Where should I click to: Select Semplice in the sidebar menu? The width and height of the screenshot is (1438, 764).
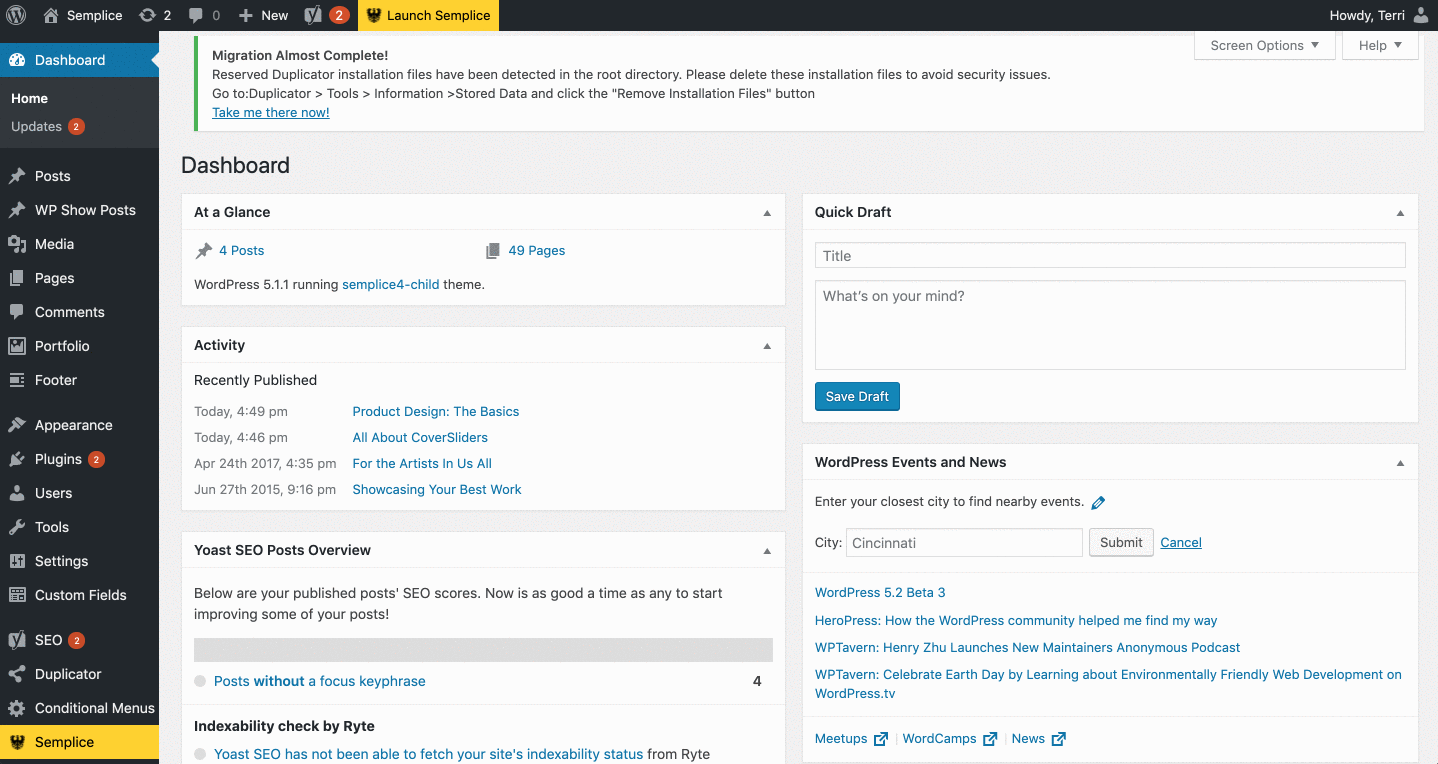click(x=64, y=742)
